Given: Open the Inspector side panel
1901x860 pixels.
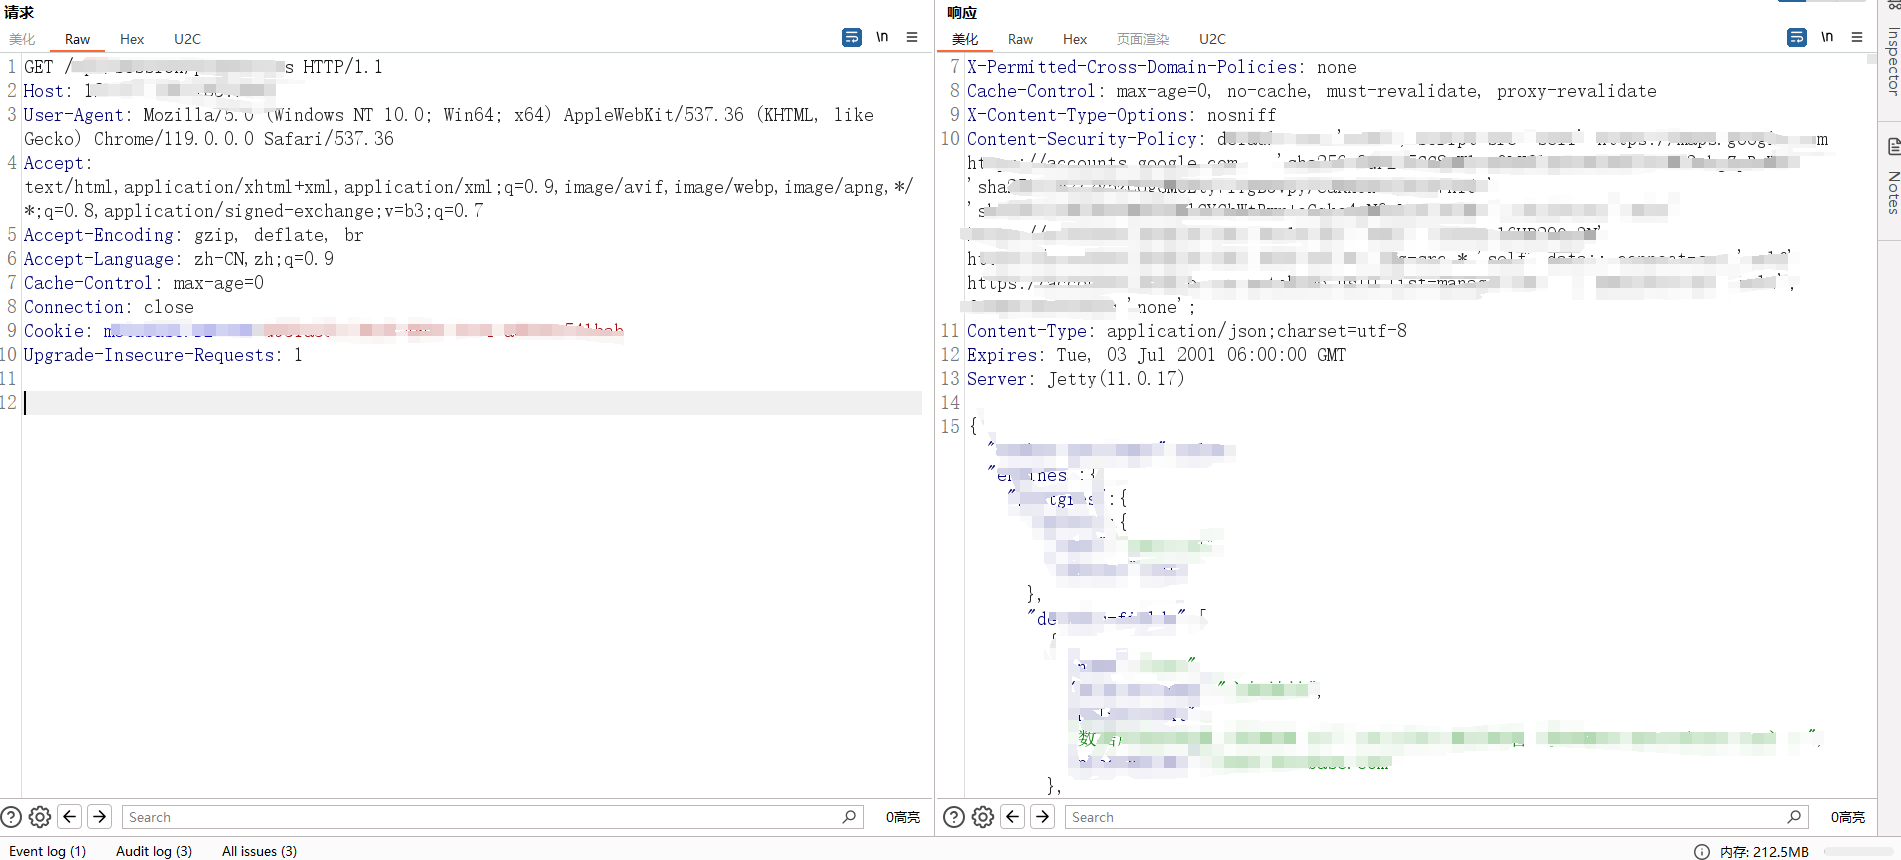Looking at the screenshot, I should pos(1892,60).
